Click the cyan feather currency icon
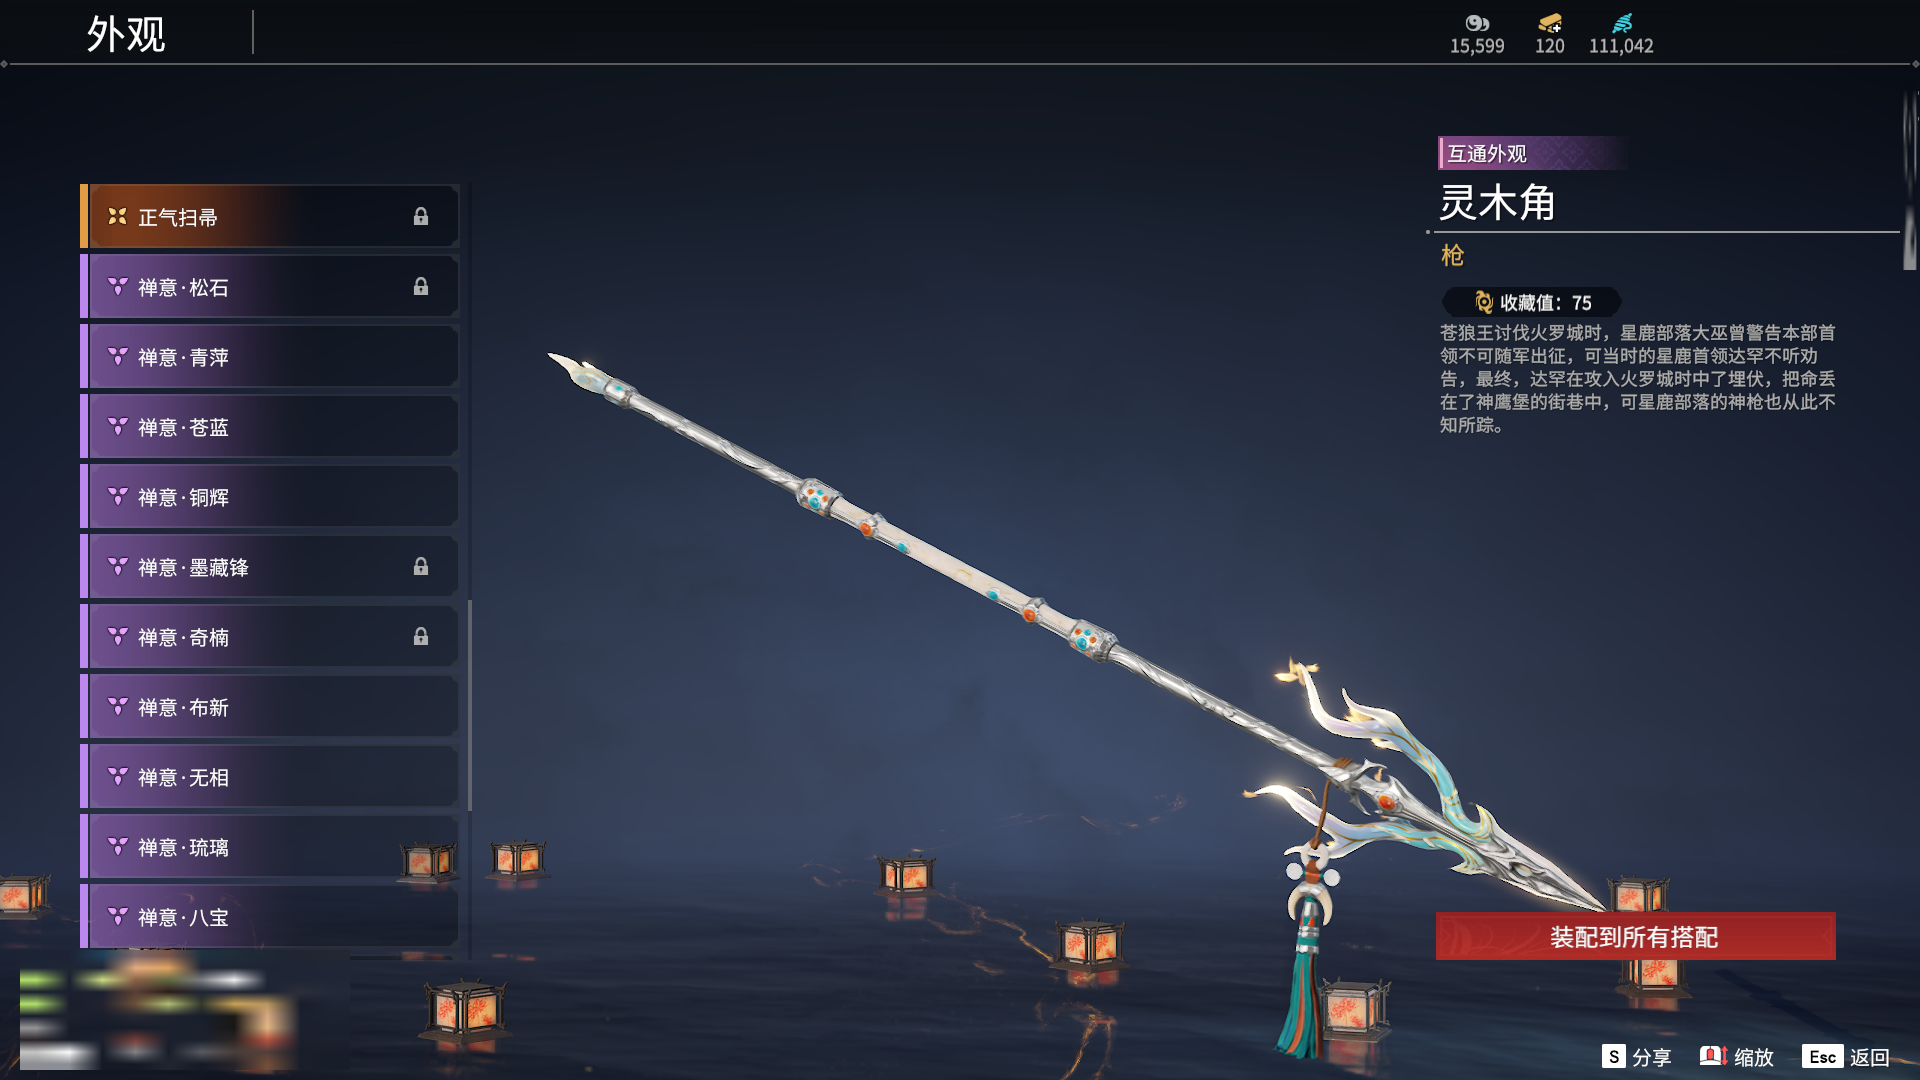The image size is (1920, 1080). 1622,23
